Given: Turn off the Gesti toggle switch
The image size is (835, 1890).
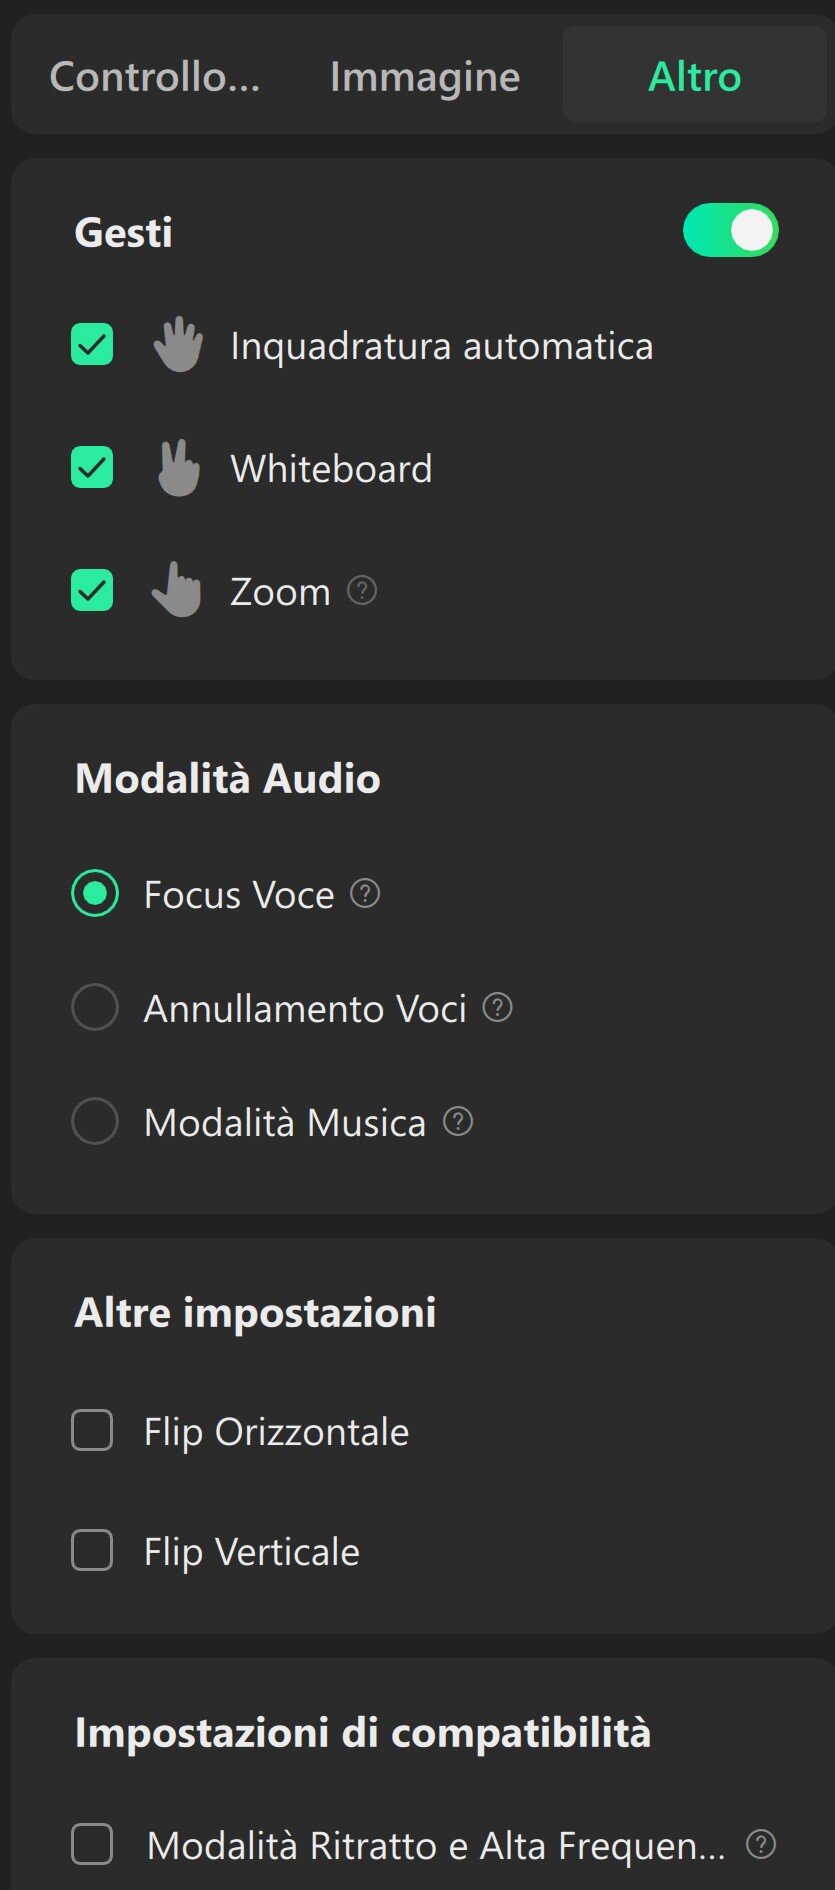Looking at the screenshot, I should (730, 231).
